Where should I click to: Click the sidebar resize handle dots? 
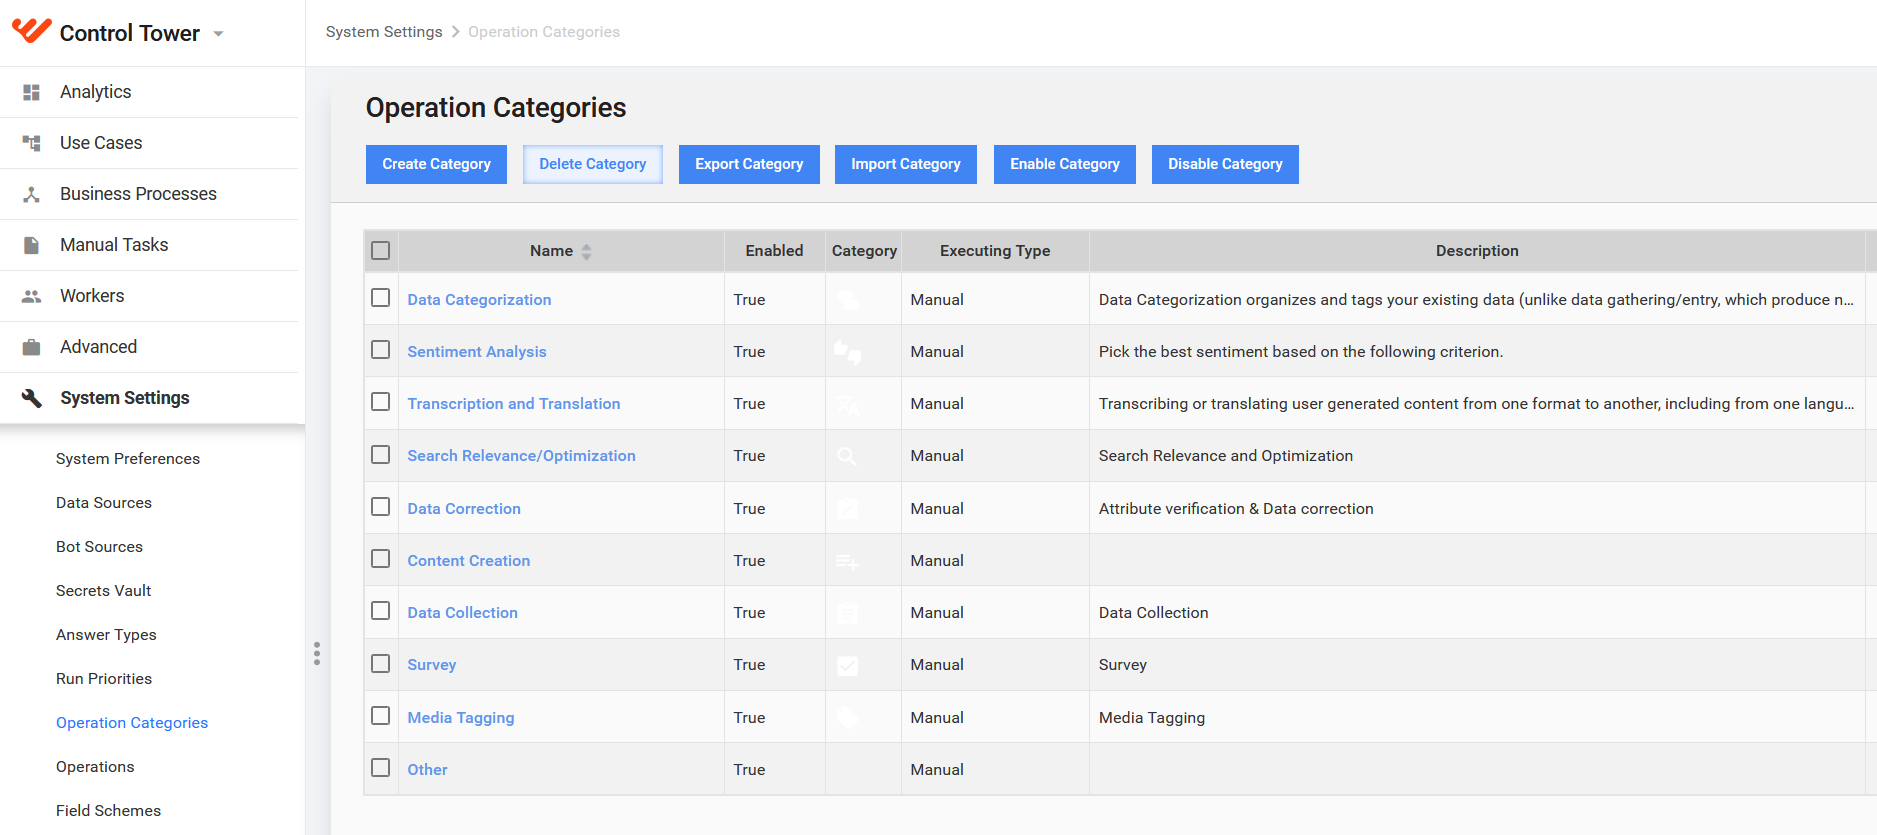pyautogui.click(x=317, y=654)
